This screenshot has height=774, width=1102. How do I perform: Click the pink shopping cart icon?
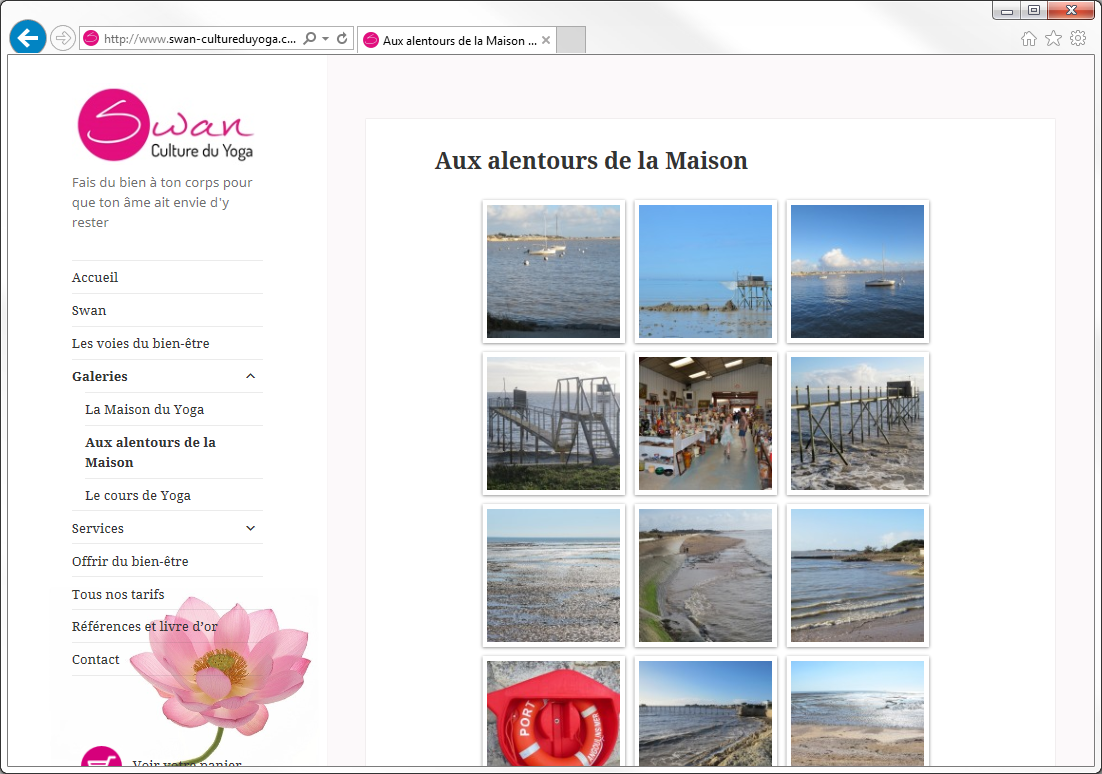click(x=100, y=762)
